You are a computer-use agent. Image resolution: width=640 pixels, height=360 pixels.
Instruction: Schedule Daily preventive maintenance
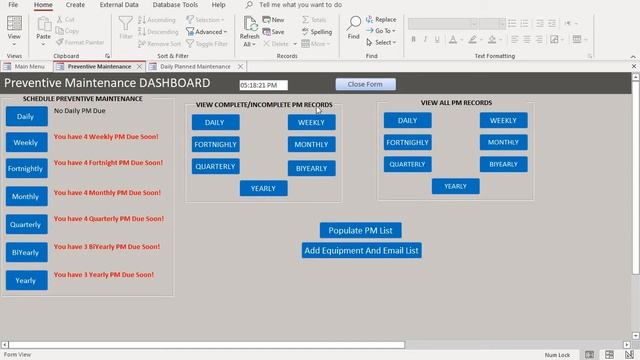[27, 117]
